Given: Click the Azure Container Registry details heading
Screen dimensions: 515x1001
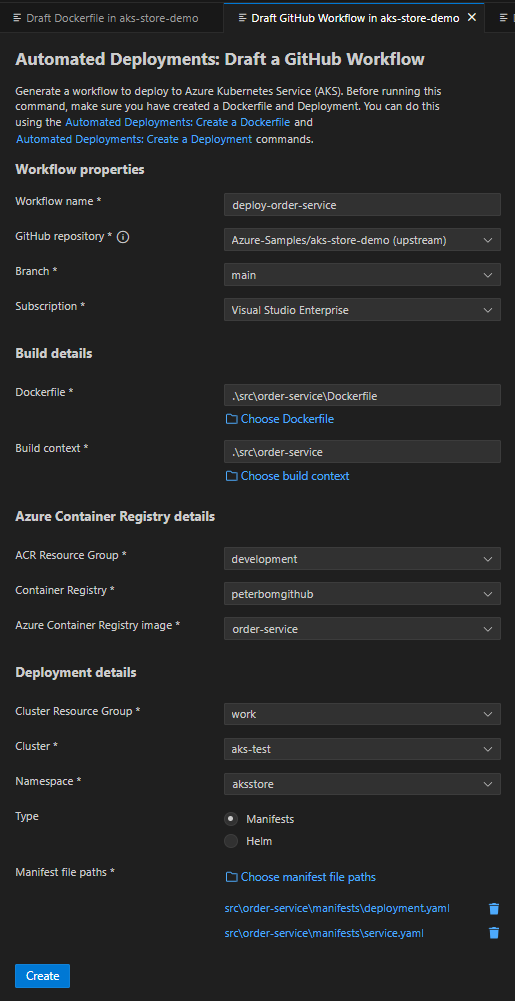Looking at the screenshot, I should [115, 516].
